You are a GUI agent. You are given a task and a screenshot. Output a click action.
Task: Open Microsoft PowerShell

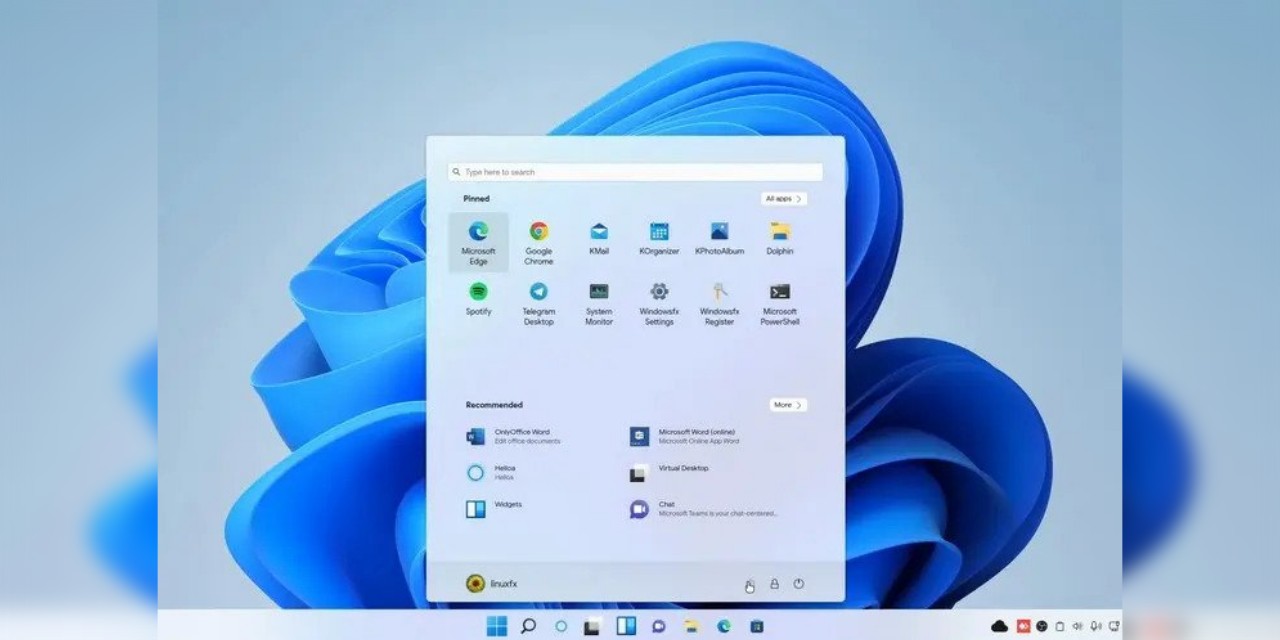point(779,302)
